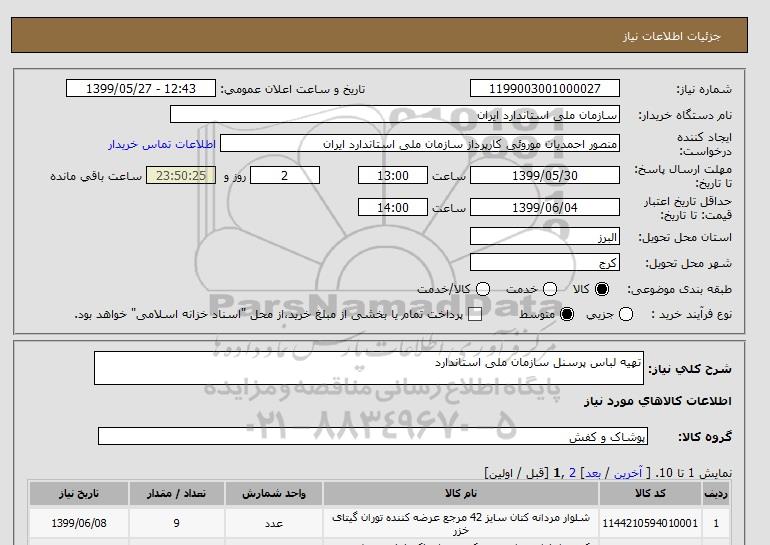Screen dimensions: 770x545
Task: Click the quantity 9 cell in row 1
Action: point(177,523)
